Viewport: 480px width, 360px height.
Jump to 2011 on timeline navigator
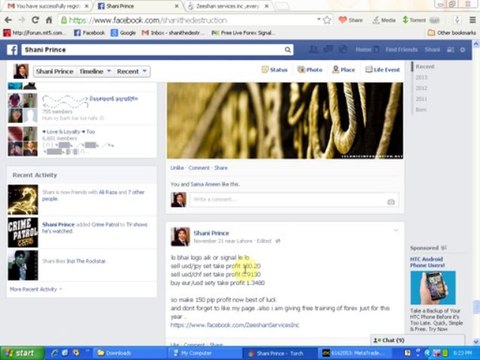pyautogui.click(x=421, y=99)
